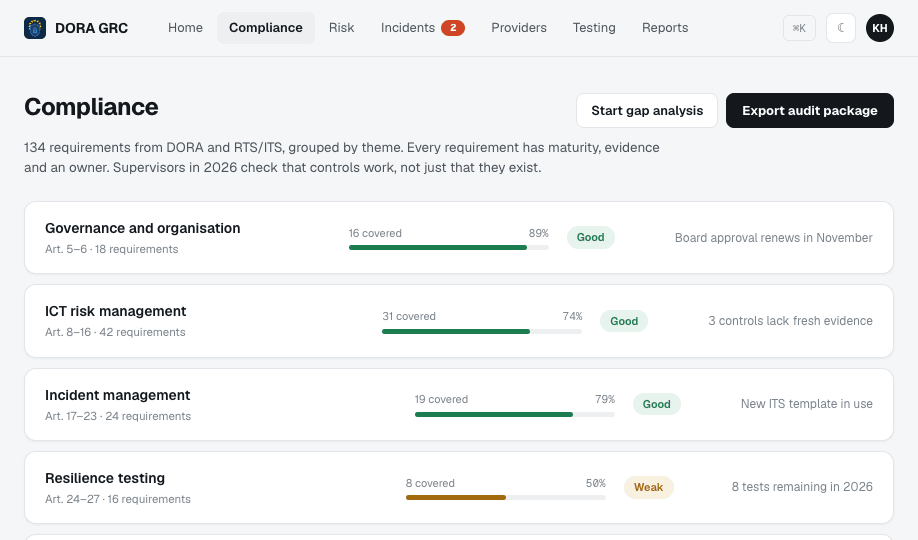918x540 pixels.
Task: Click Good badge on Governance row
Action: (590, 237)
